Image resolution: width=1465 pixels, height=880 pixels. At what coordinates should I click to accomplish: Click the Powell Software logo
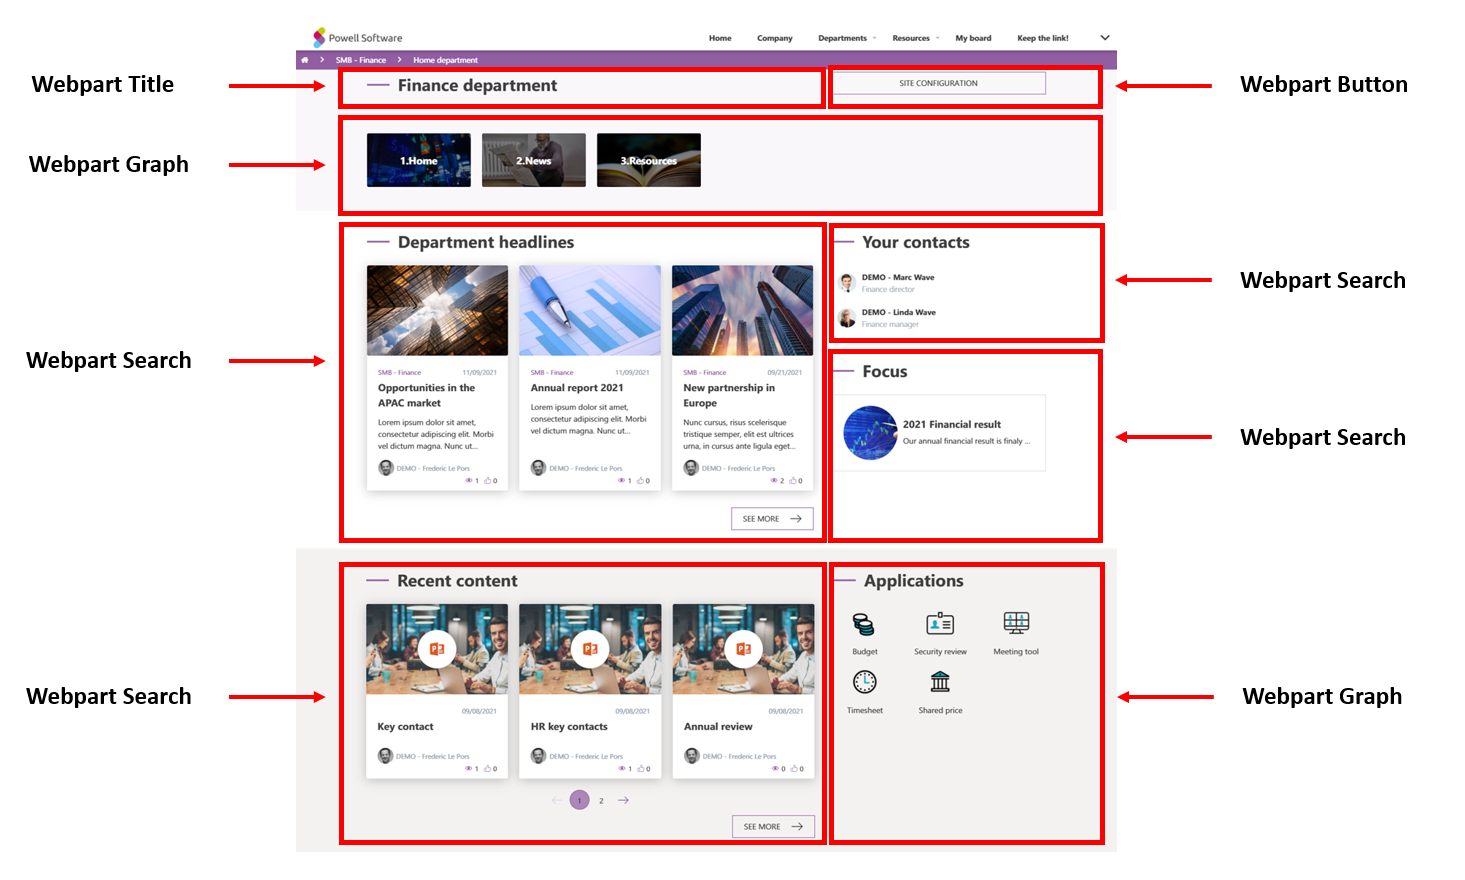[358, 38]
